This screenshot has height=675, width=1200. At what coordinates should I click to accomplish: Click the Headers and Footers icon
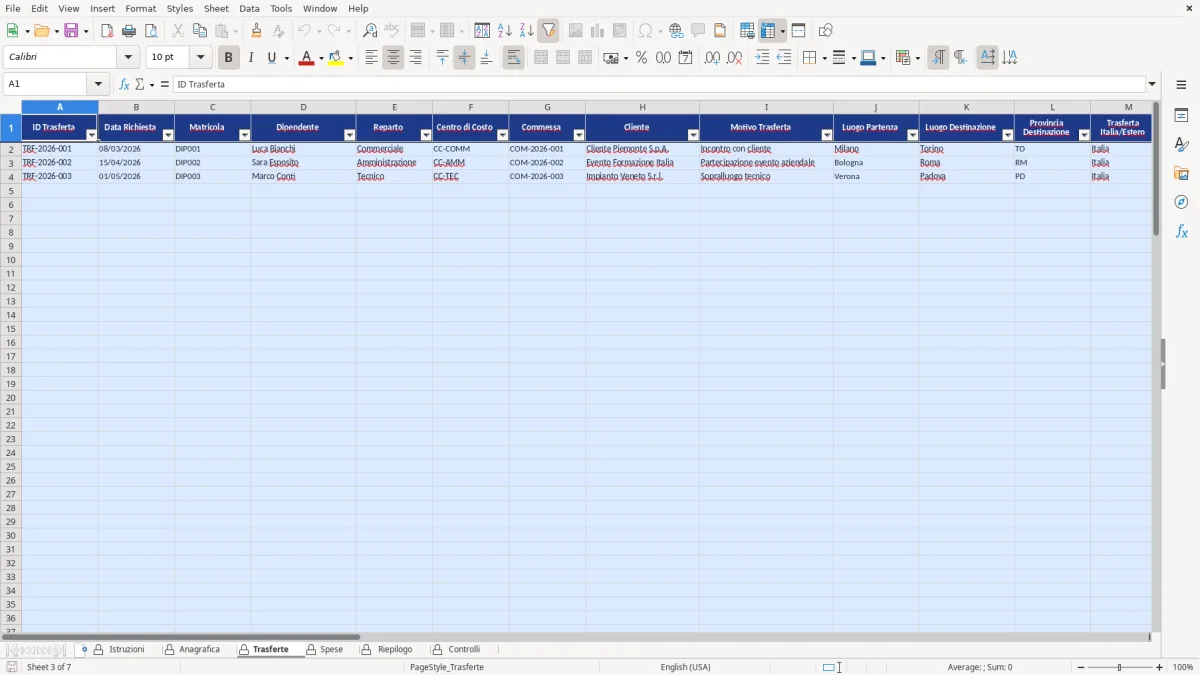click(720, 31)
